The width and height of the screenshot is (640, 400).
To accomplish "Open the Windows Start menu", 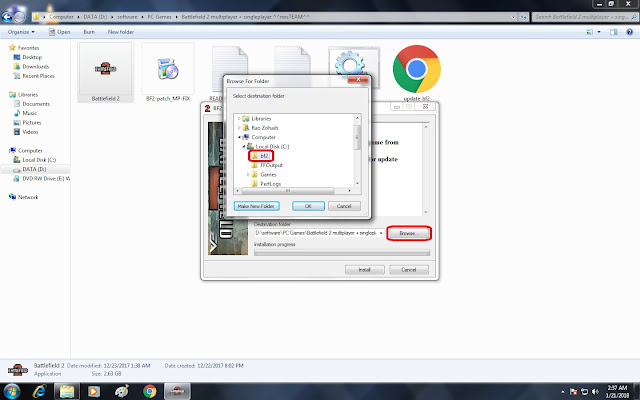I will 11,391.
